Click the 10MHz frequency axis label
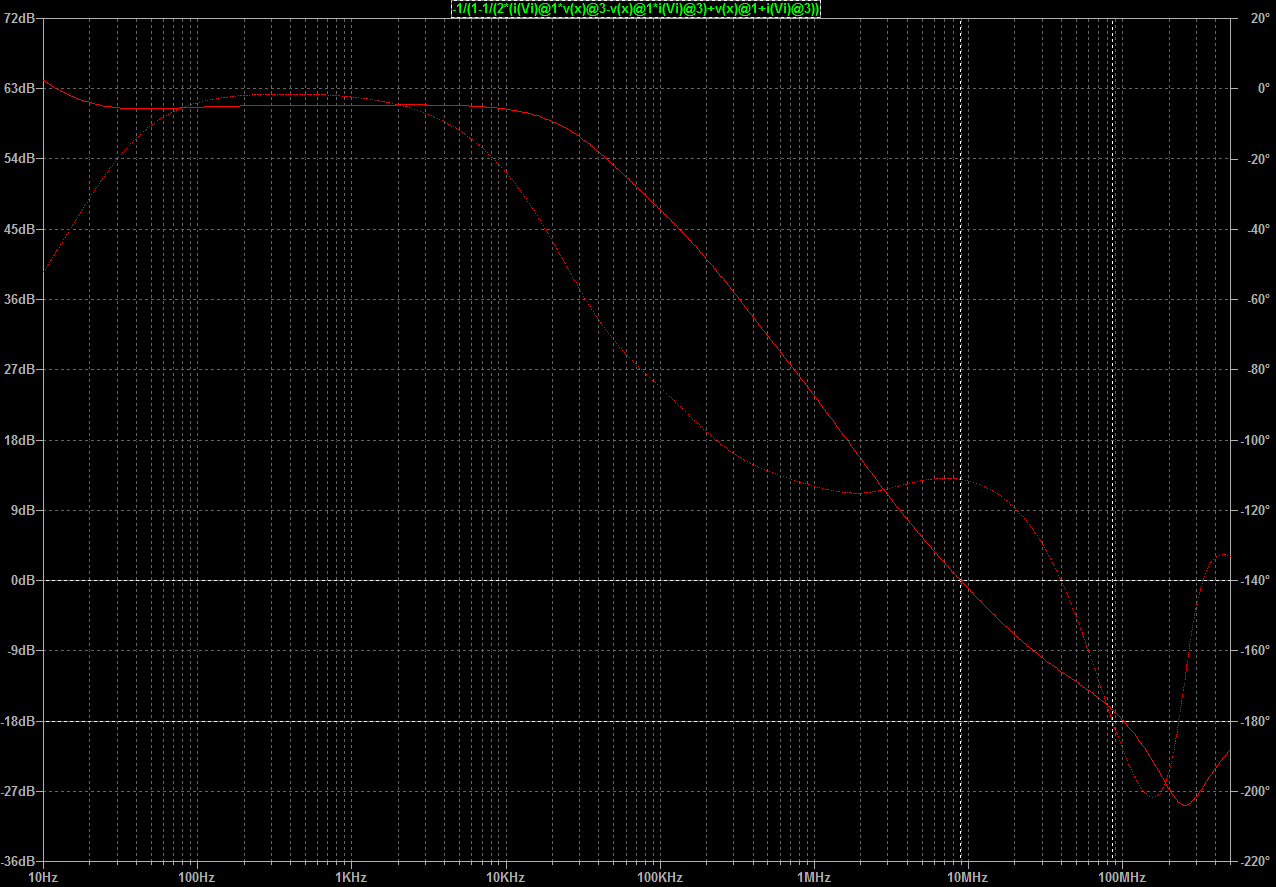The image size is (1276, 887). pos(967,877)
